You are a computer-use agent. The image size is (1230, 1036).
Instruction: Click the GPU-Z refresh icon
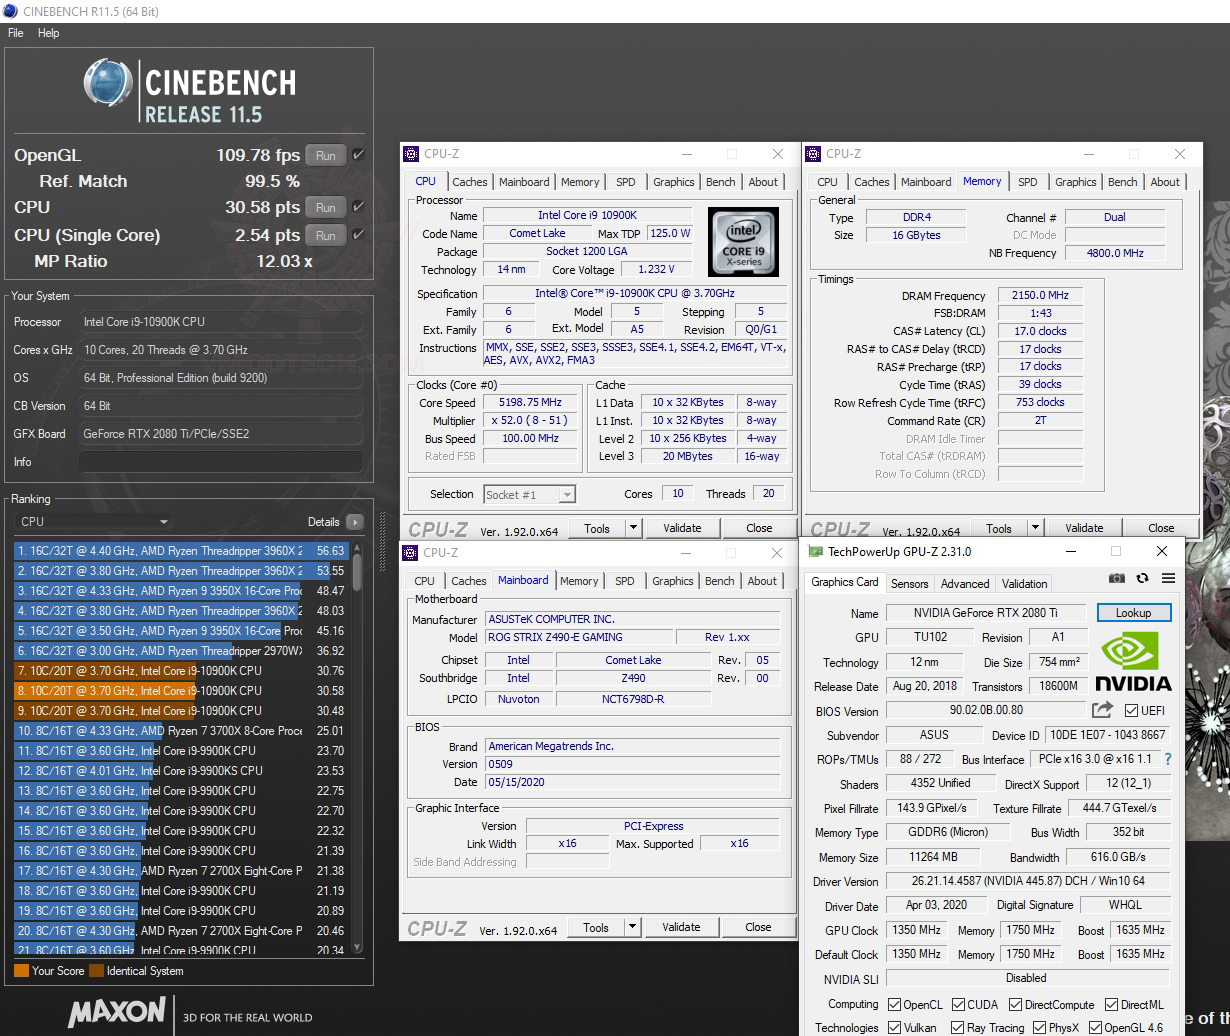tap(1143, 578)
